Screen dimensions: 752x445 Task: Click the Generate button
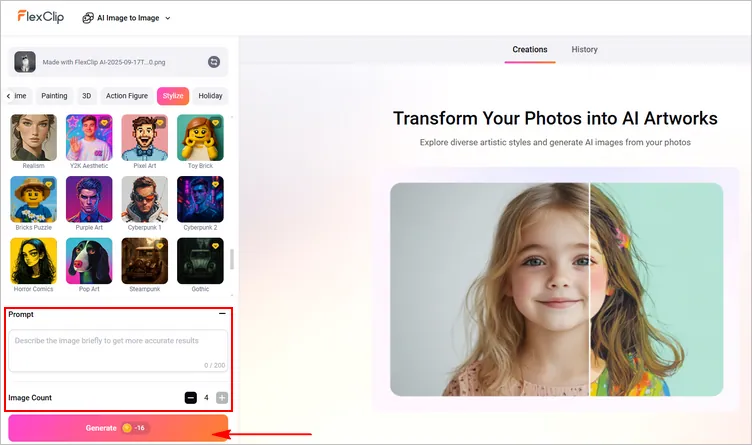[118, 428]
